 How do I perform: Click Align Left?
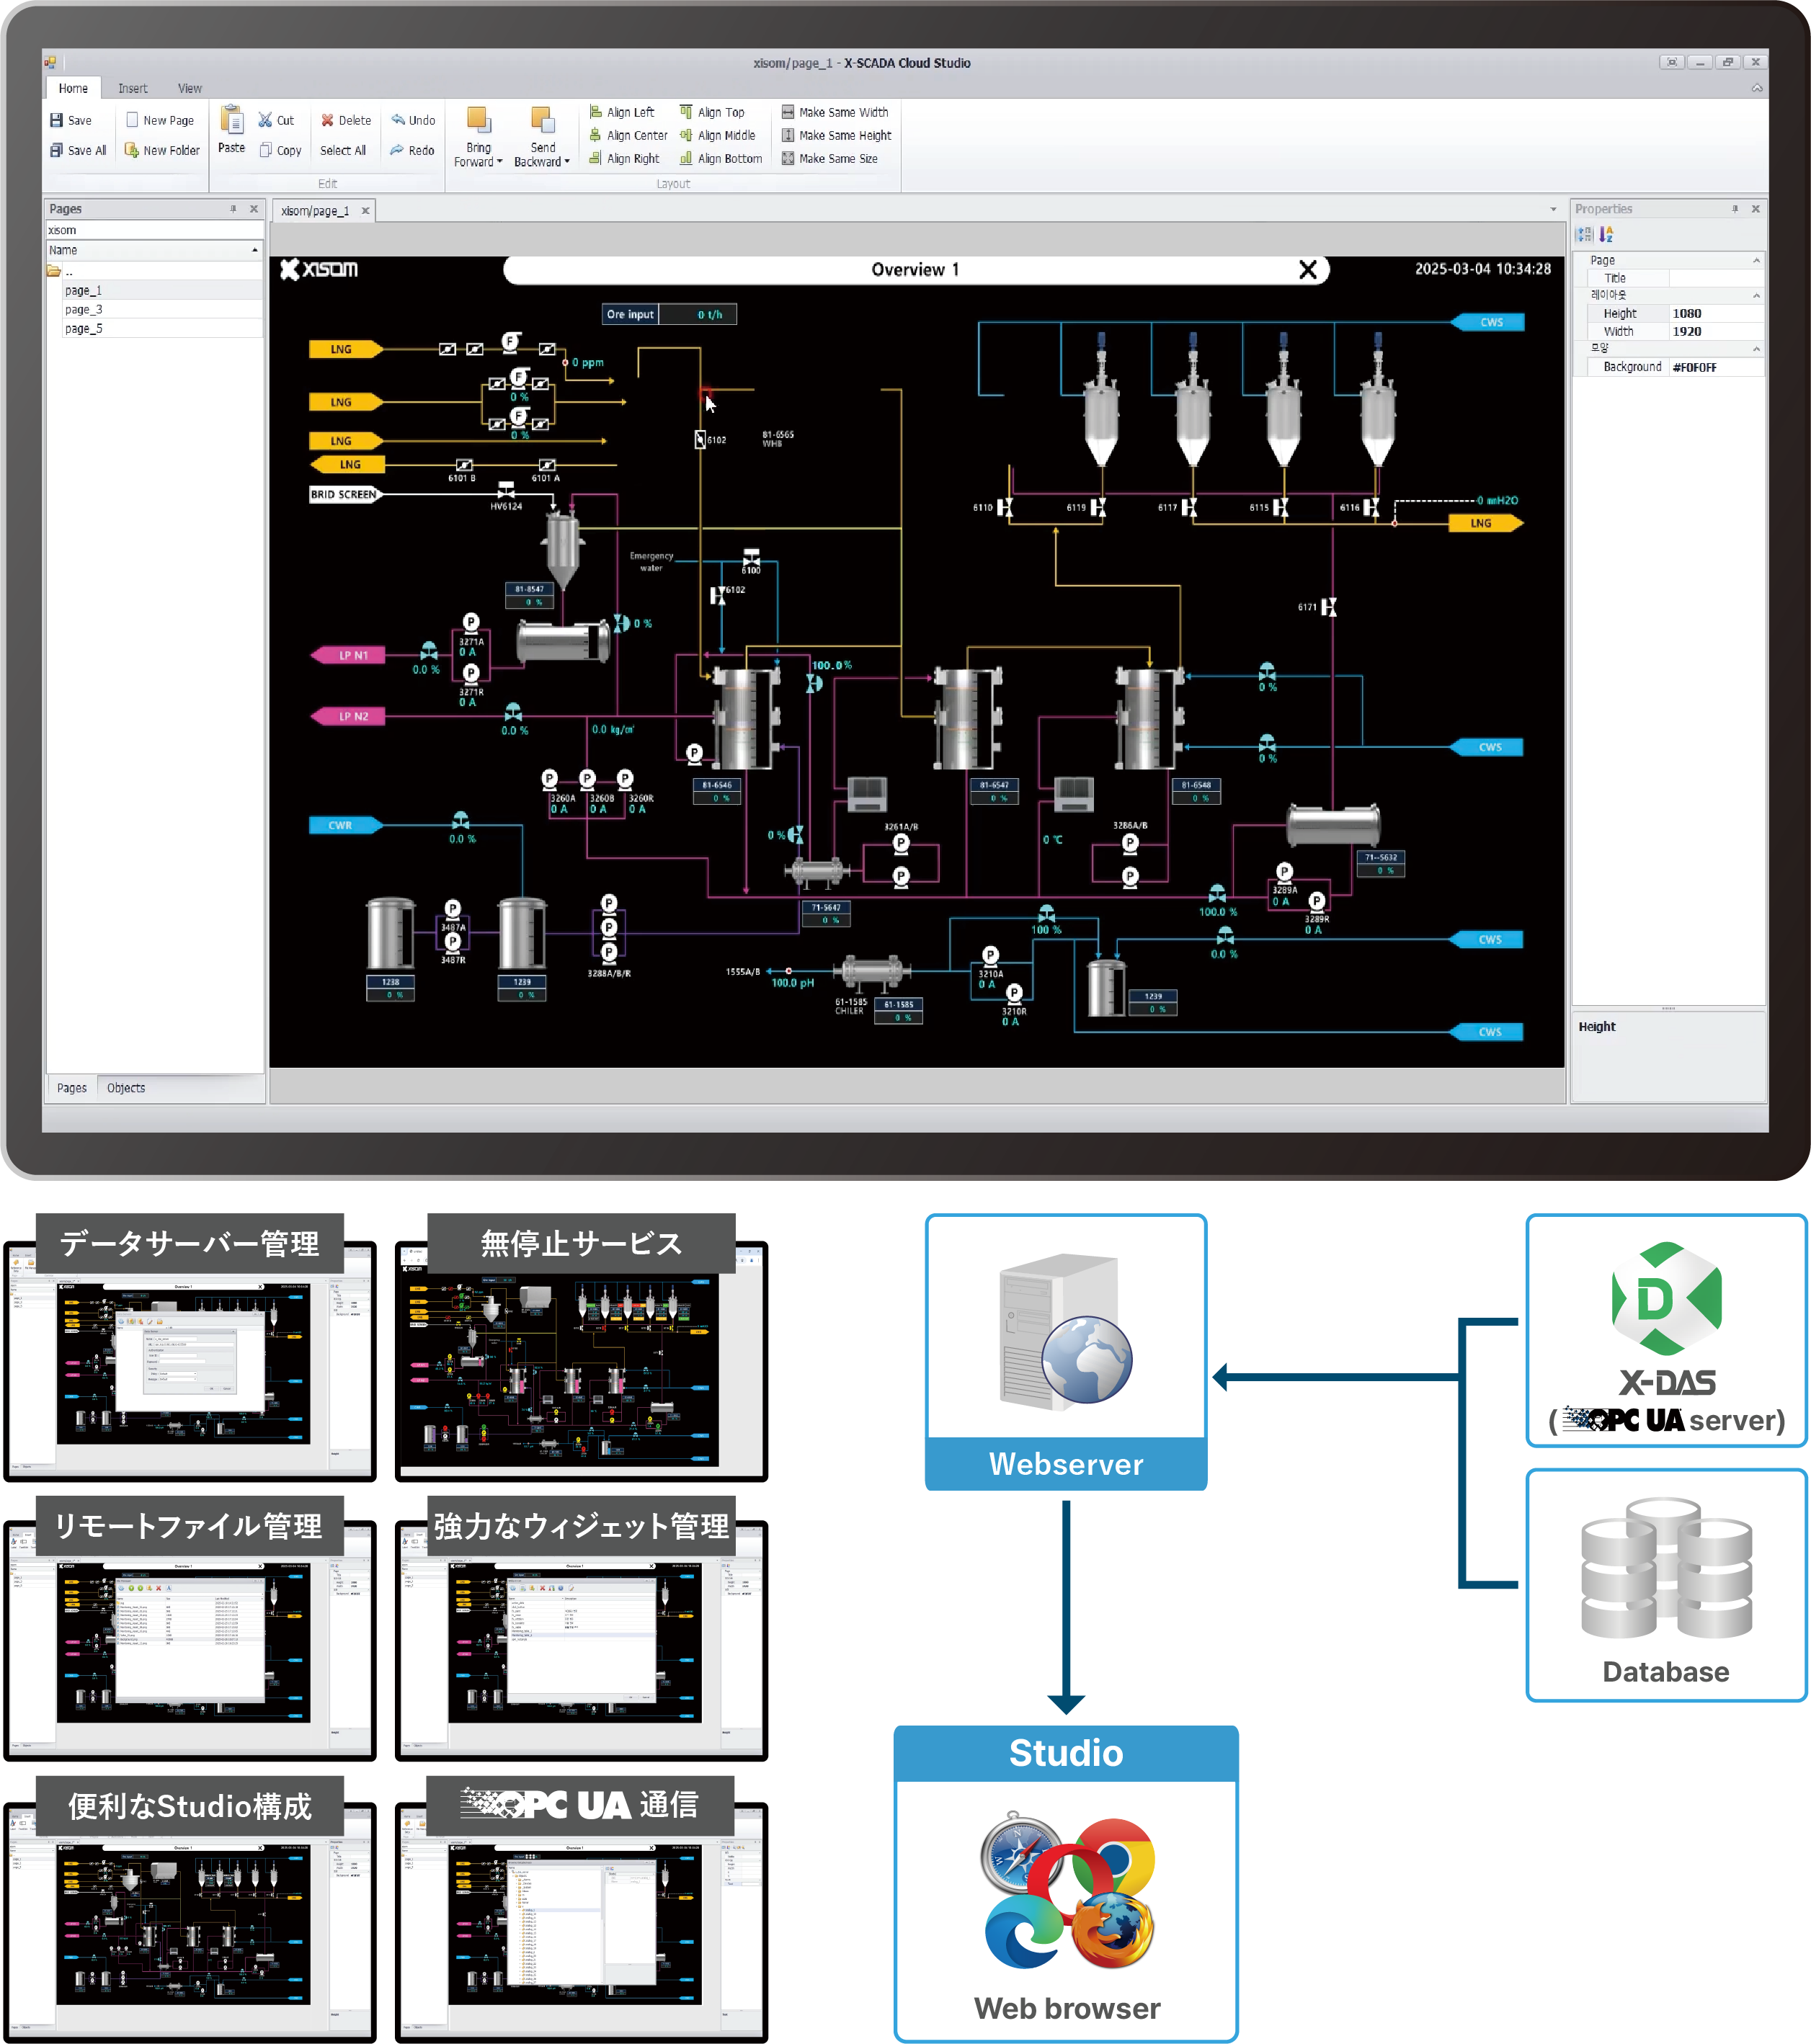621,112
